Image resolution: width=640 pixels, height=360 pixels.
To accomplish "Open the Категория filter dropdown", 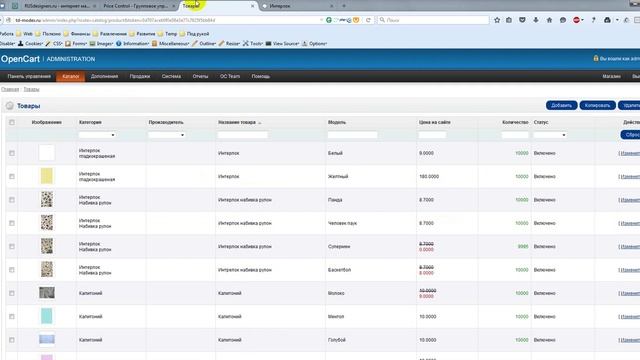I will tap(97, 135).
